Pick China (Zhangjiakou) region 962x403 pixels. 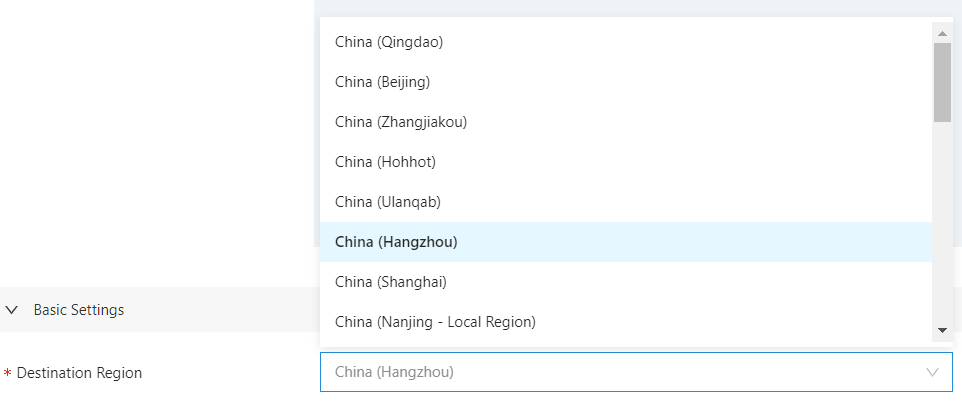pyautogui.click(x=401, y=122)
